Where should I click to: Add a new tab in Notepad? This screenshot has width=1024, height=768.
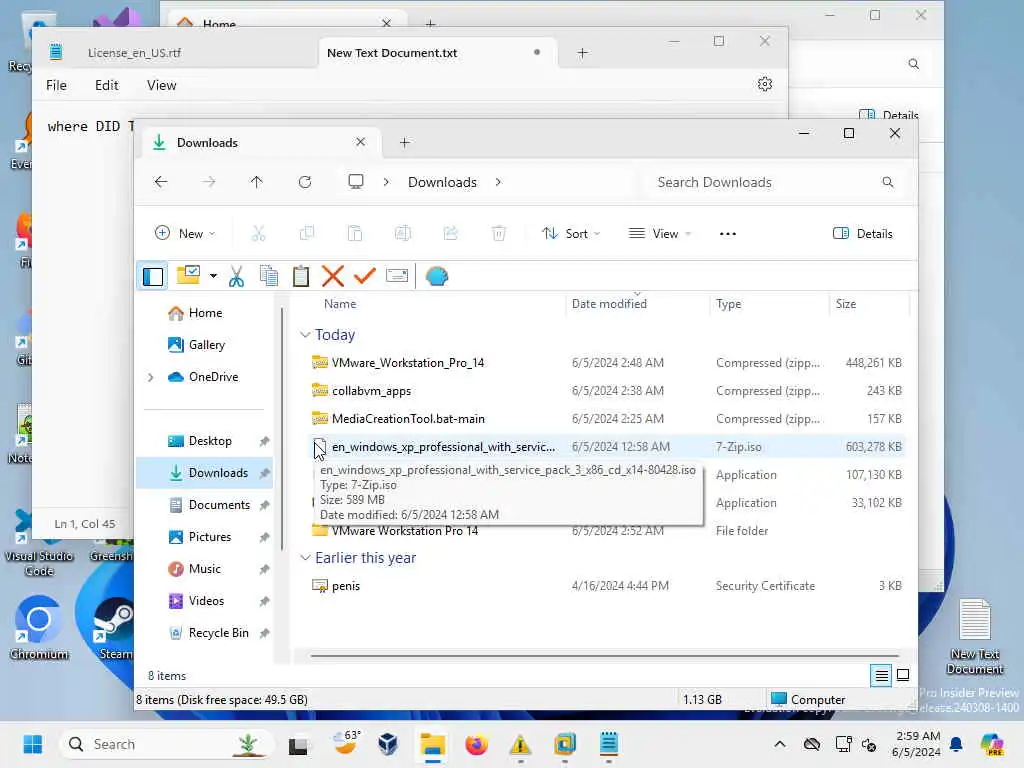pyautogui.click(x=583, y=53)
